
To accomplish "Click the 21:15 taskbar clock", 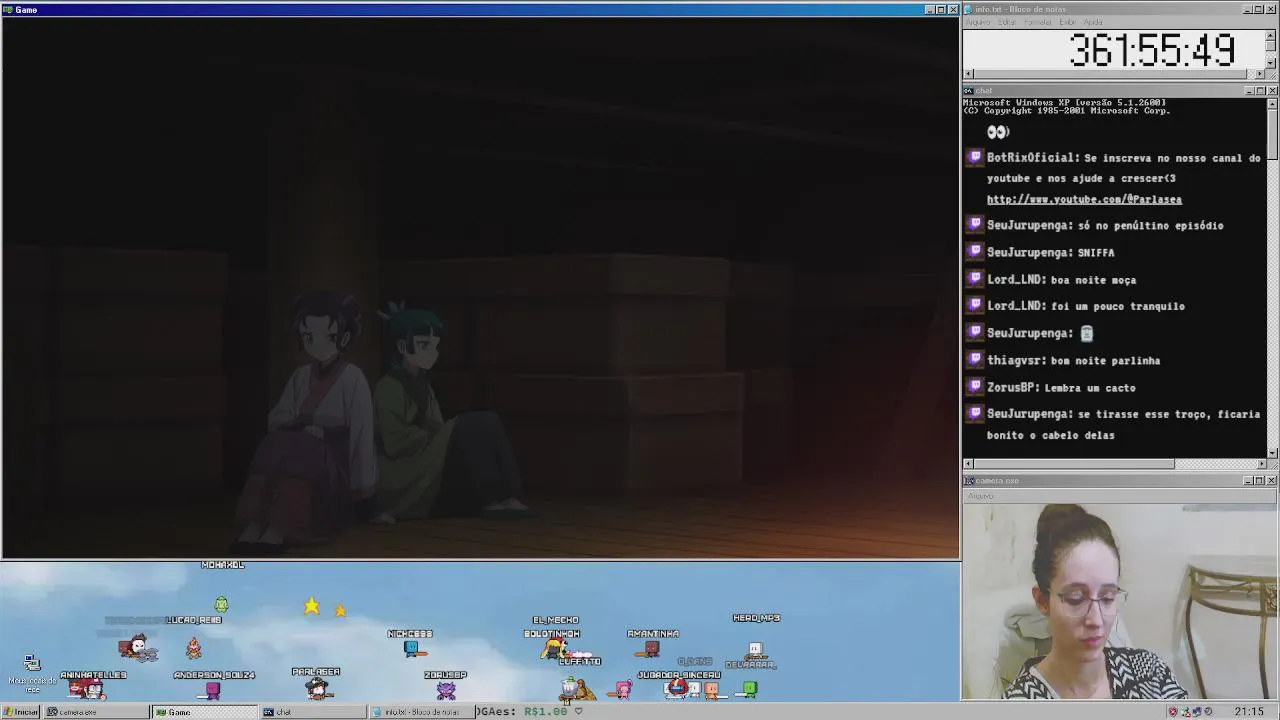I will coord(1248,712).
